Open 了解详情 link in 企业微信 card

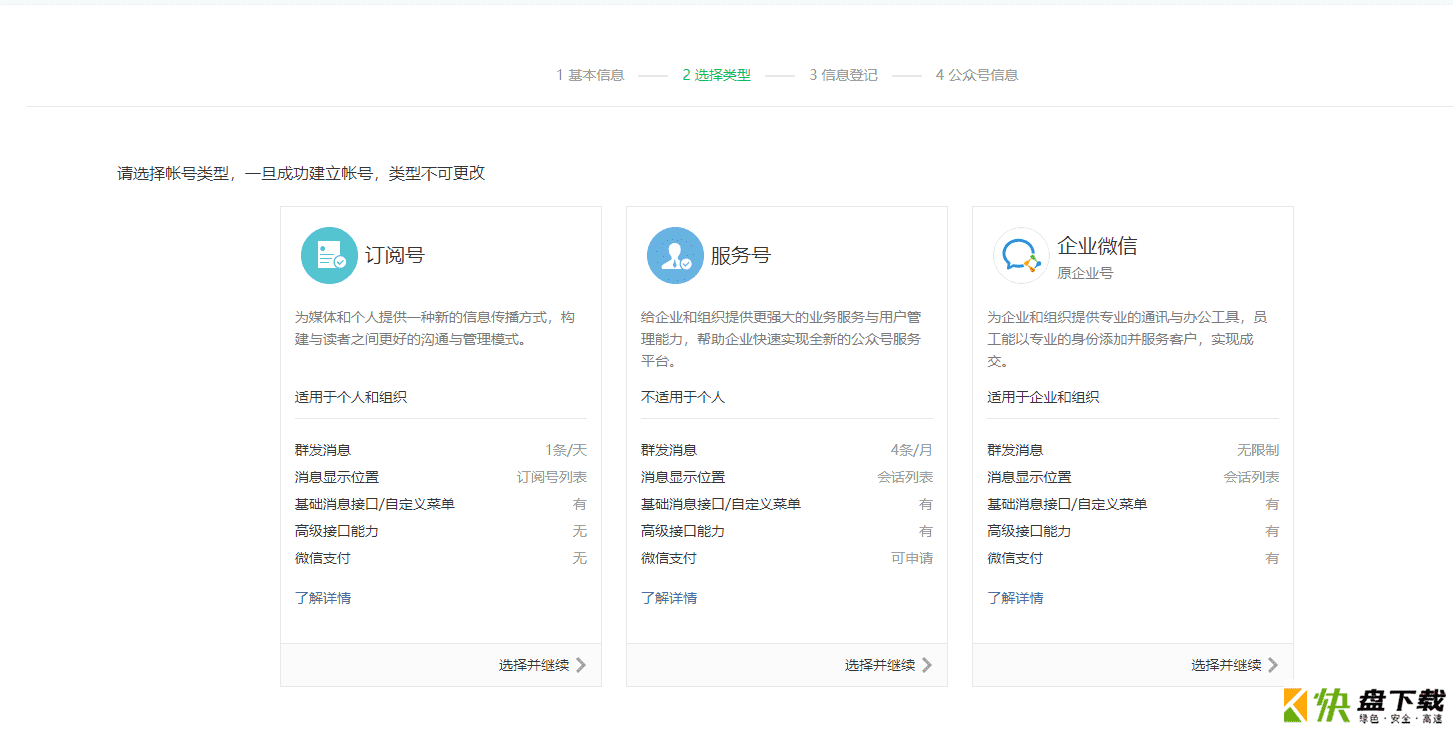click(1015, 598)
